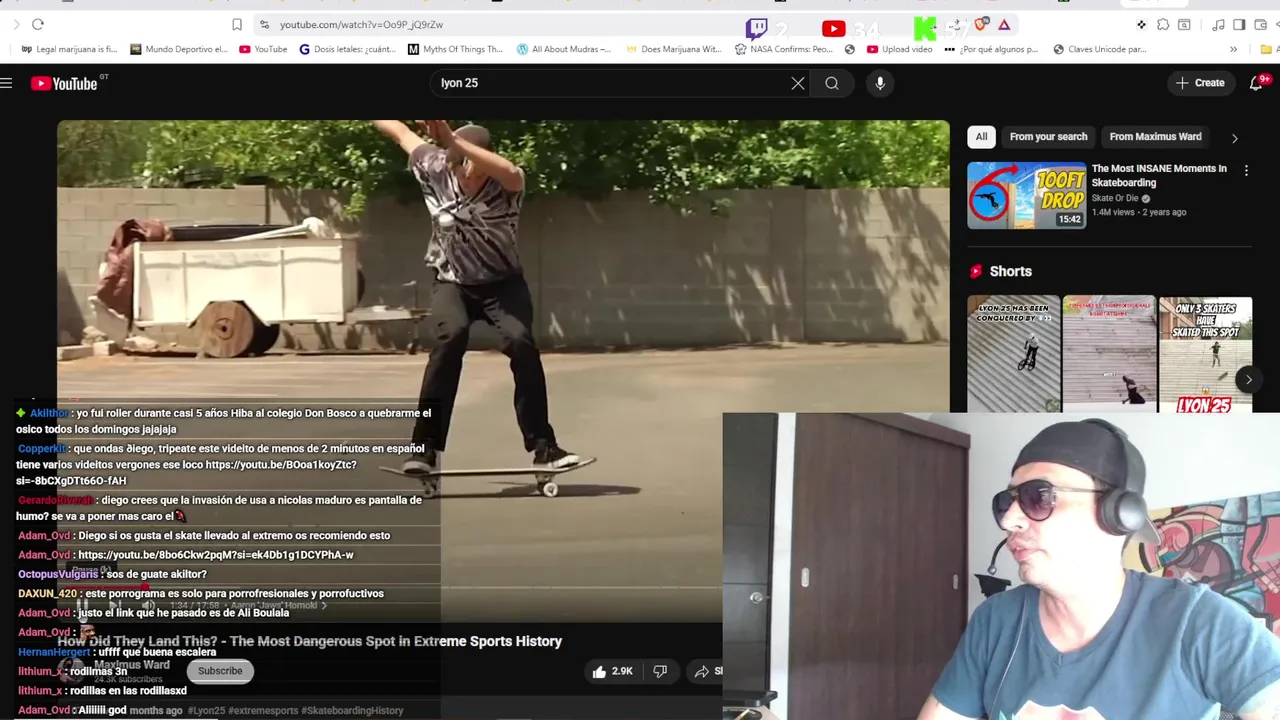Open '100FT DROP' video thumbnail

(x=1026, y=195)
